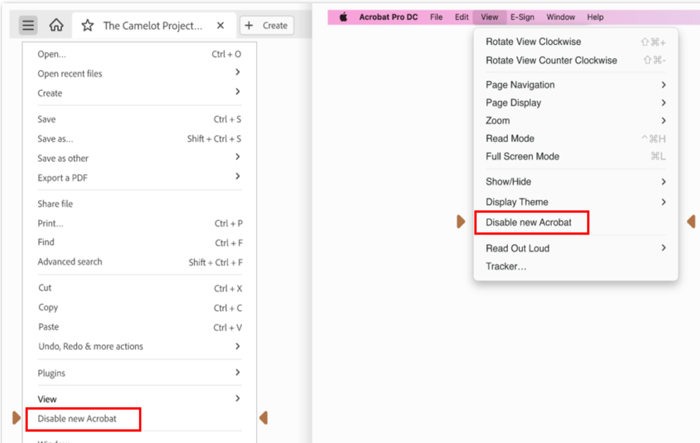The width and height of the screenshot is (700, 443).
Task: Open Edit in the Mac menu bar
Action: (462, 17)
